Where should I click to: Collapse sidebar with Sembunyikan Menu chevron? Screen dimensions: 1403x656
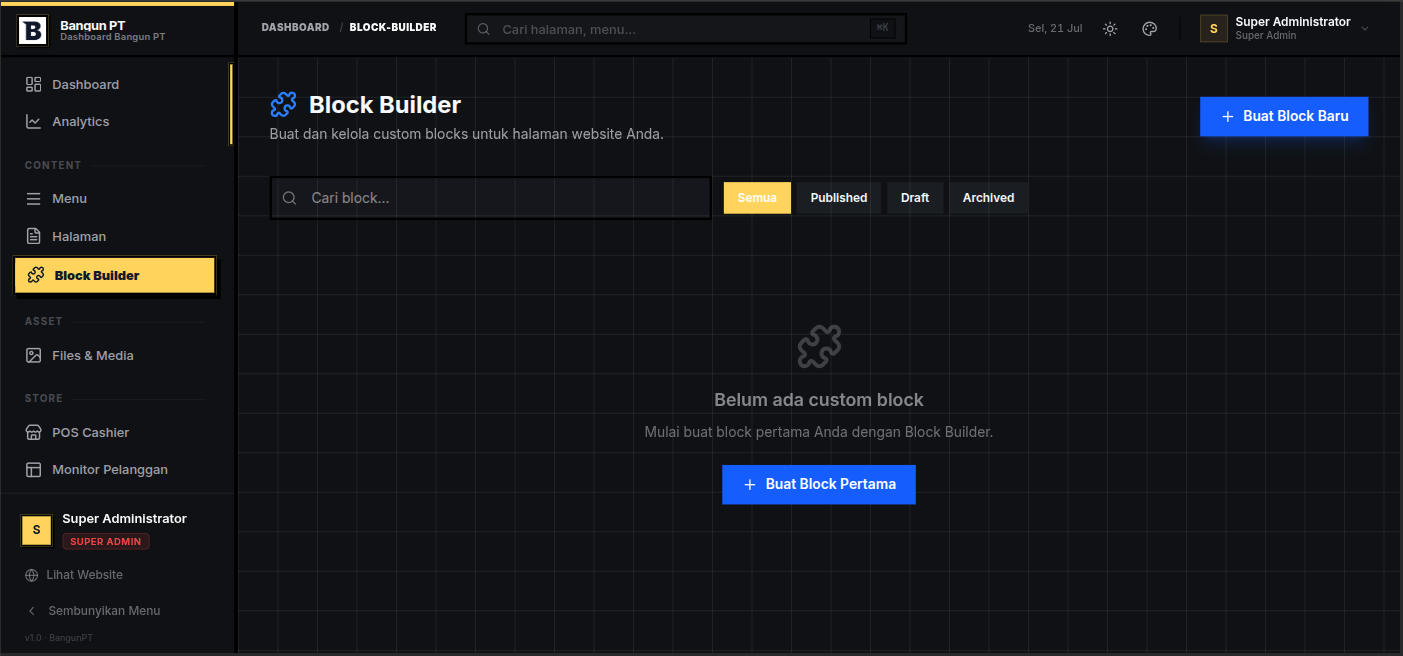point(32,611)
